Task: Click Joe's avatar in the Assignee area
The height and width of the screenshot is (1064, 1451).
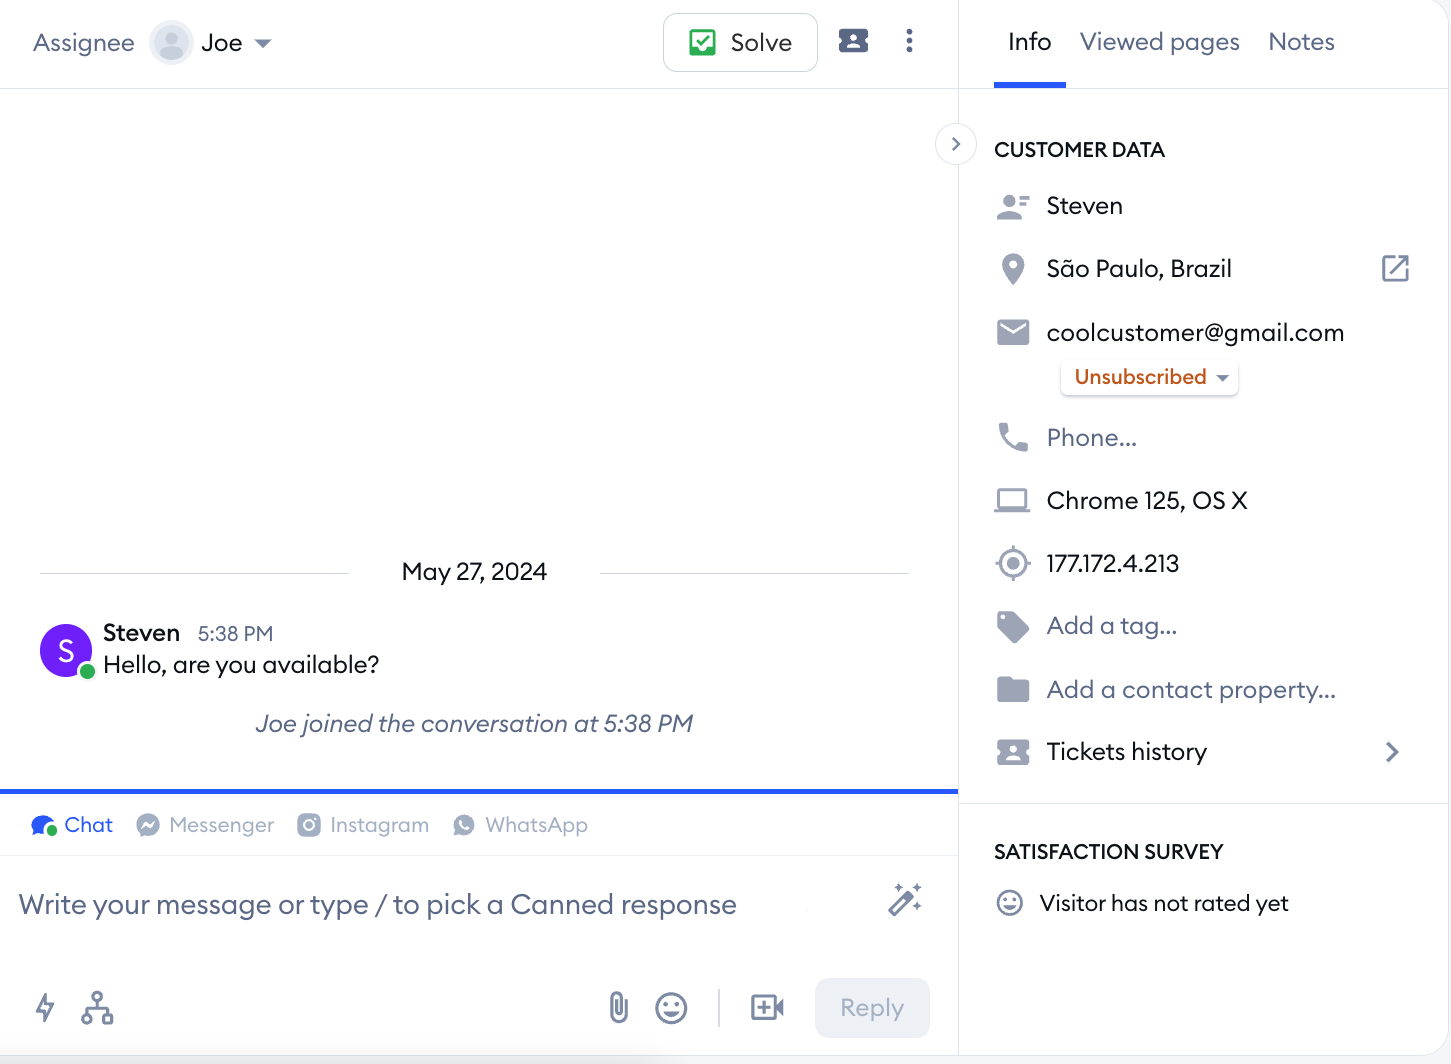Action: pyautogui.click(x=171, y=43)
